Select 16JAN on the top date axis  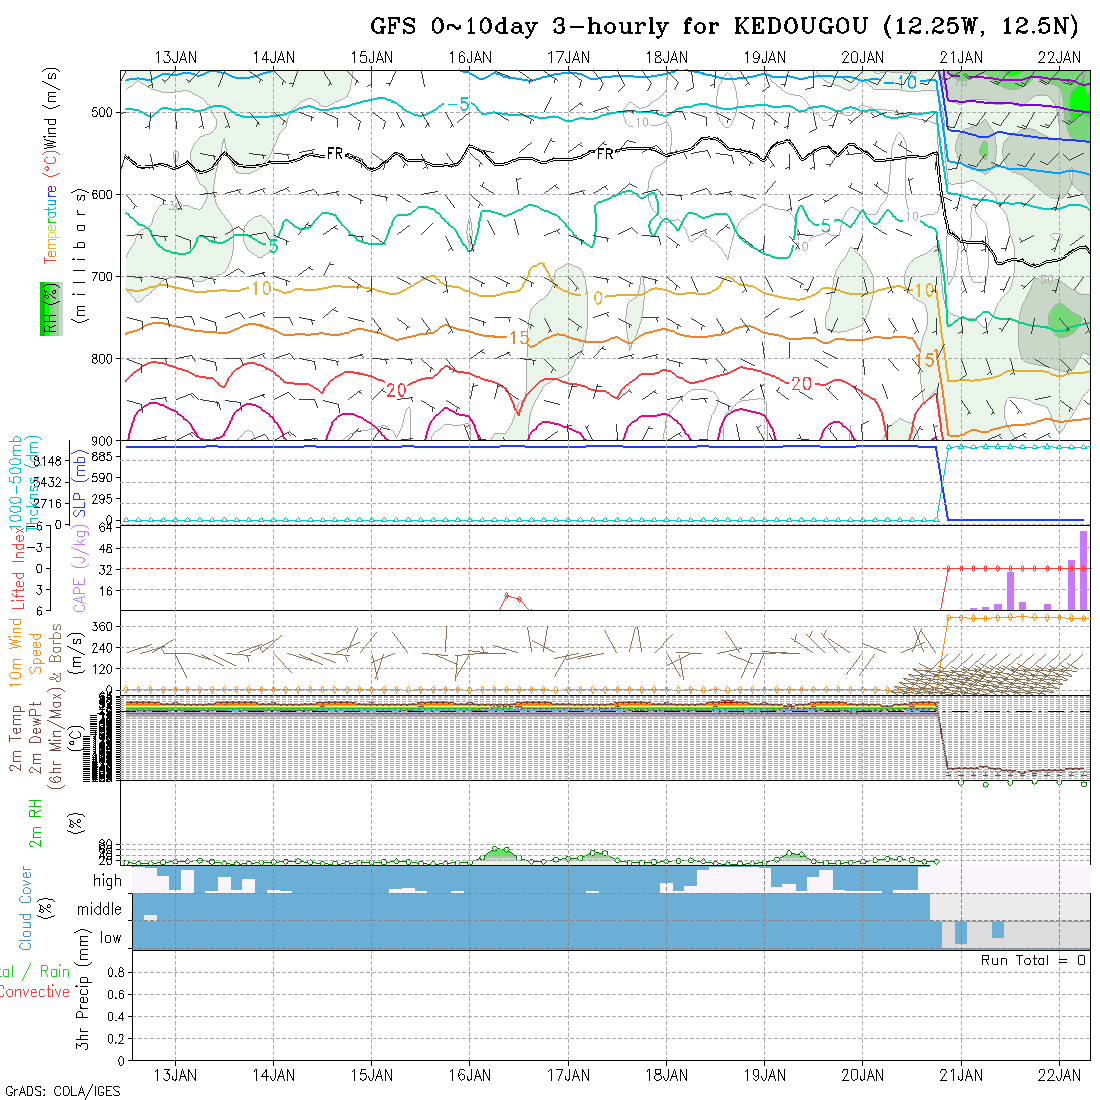click(470, 57)
